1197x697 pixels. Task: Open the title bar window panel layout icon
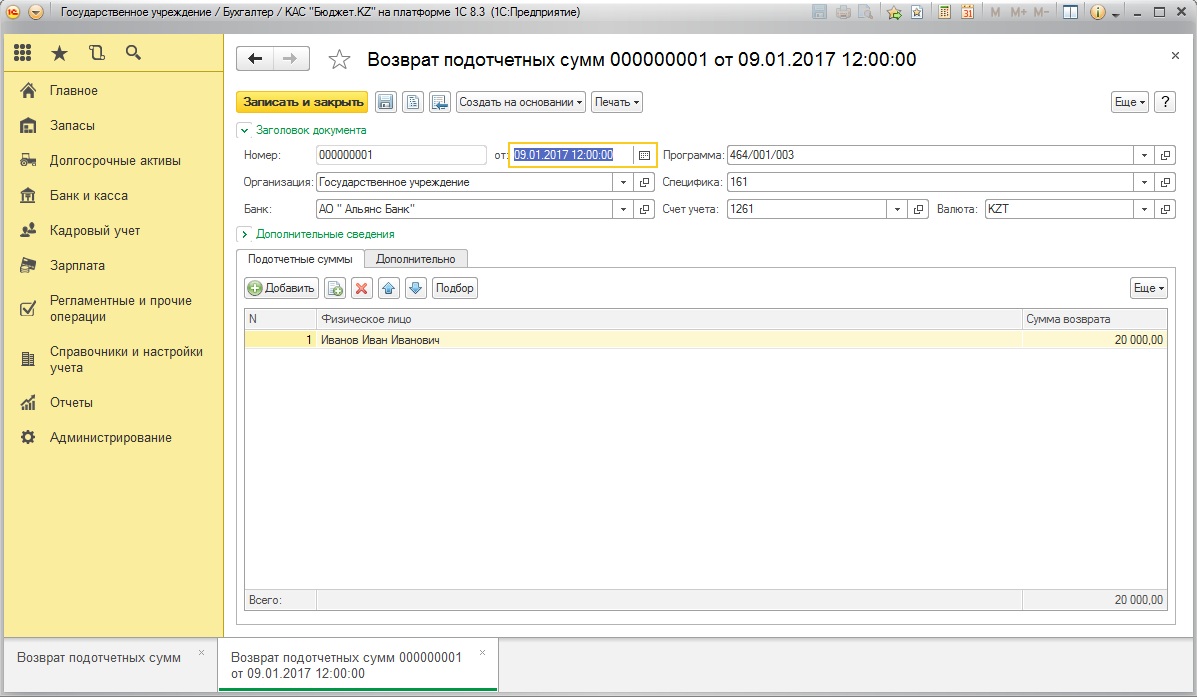[x=1070, y=12]
